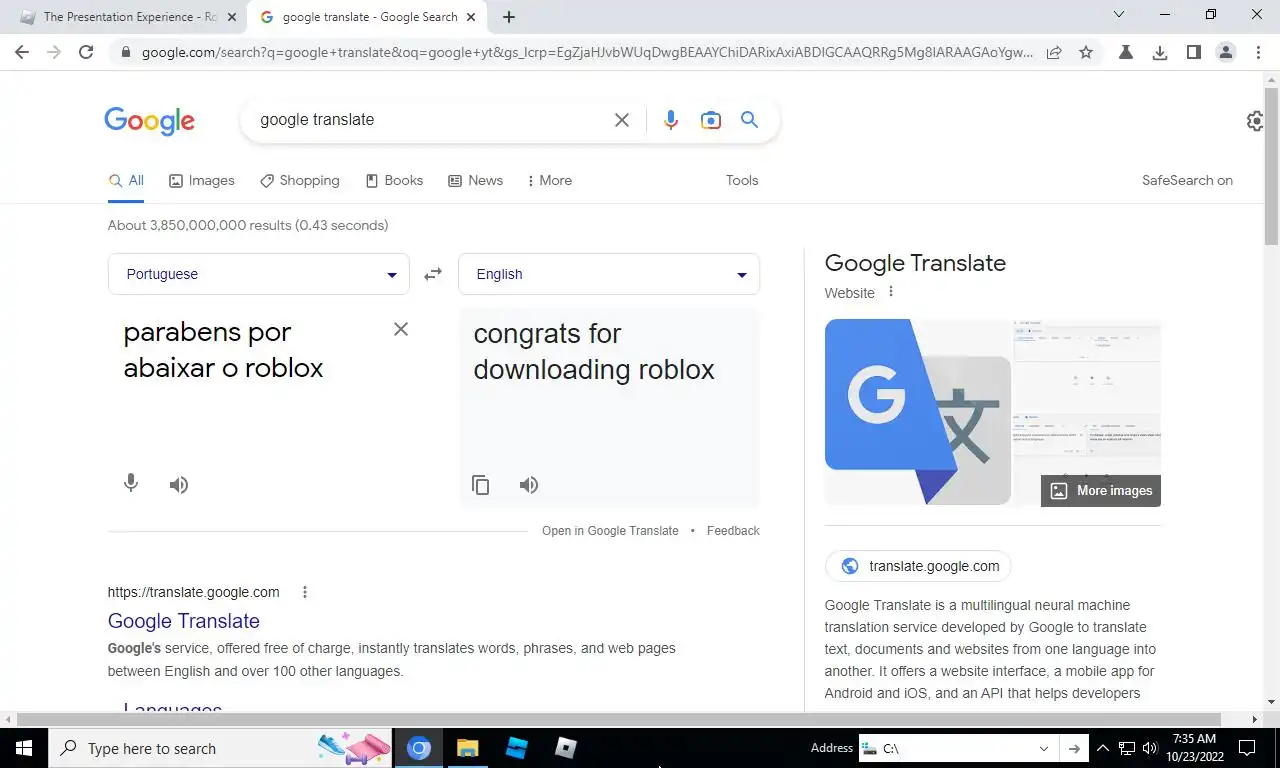The height and width of the screenshot is (768, 1280).
Task: View More images button
Action: 1101,491
